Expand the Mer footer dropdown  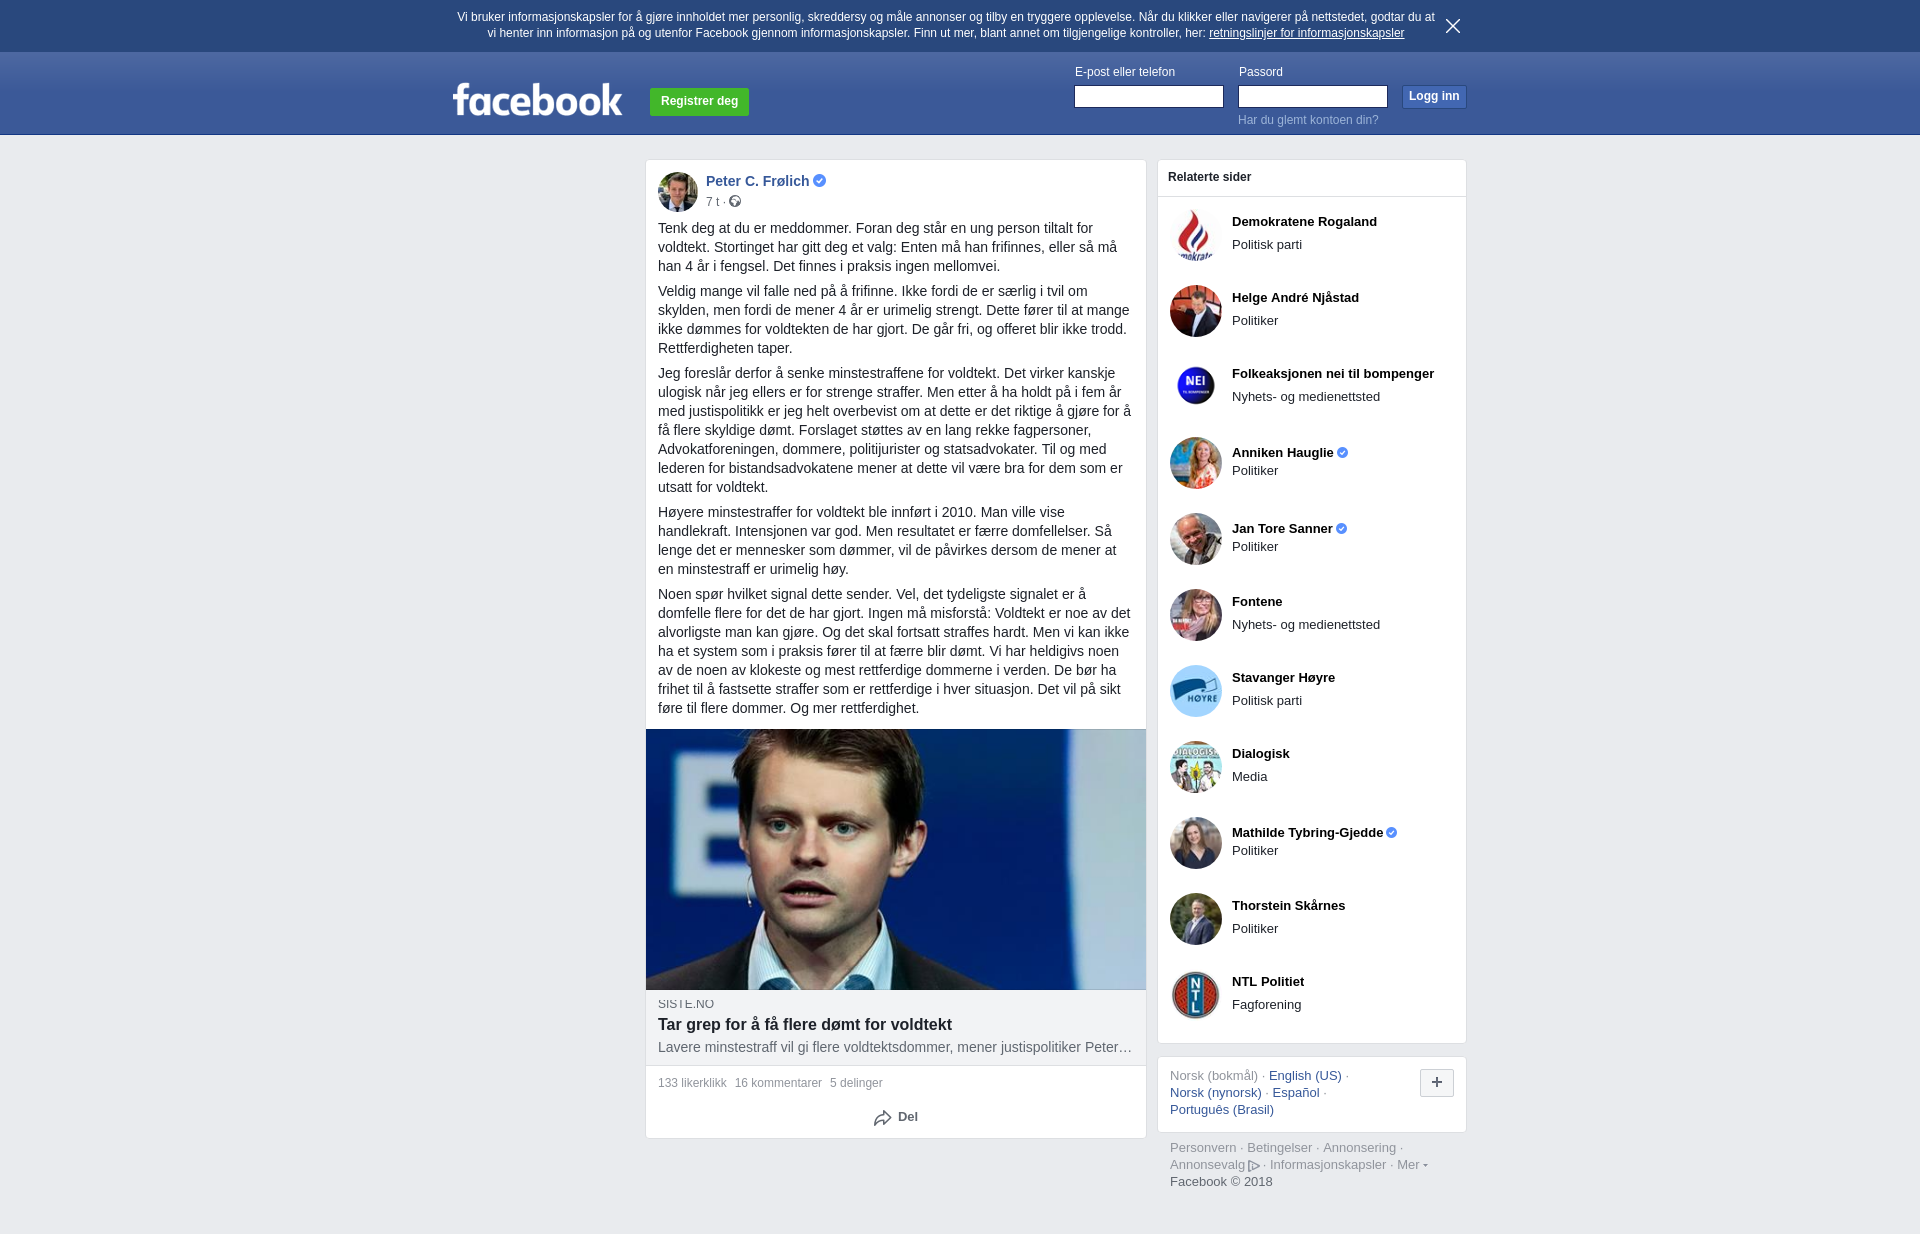(x=1412, y=1165)
